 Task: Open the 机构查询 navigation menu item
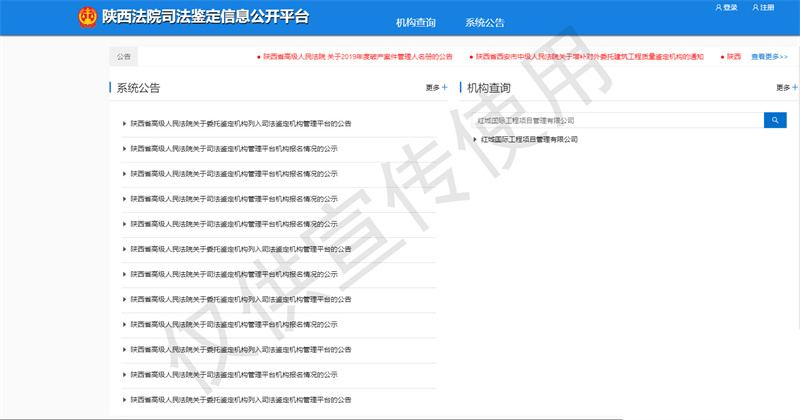click(416, 22)
